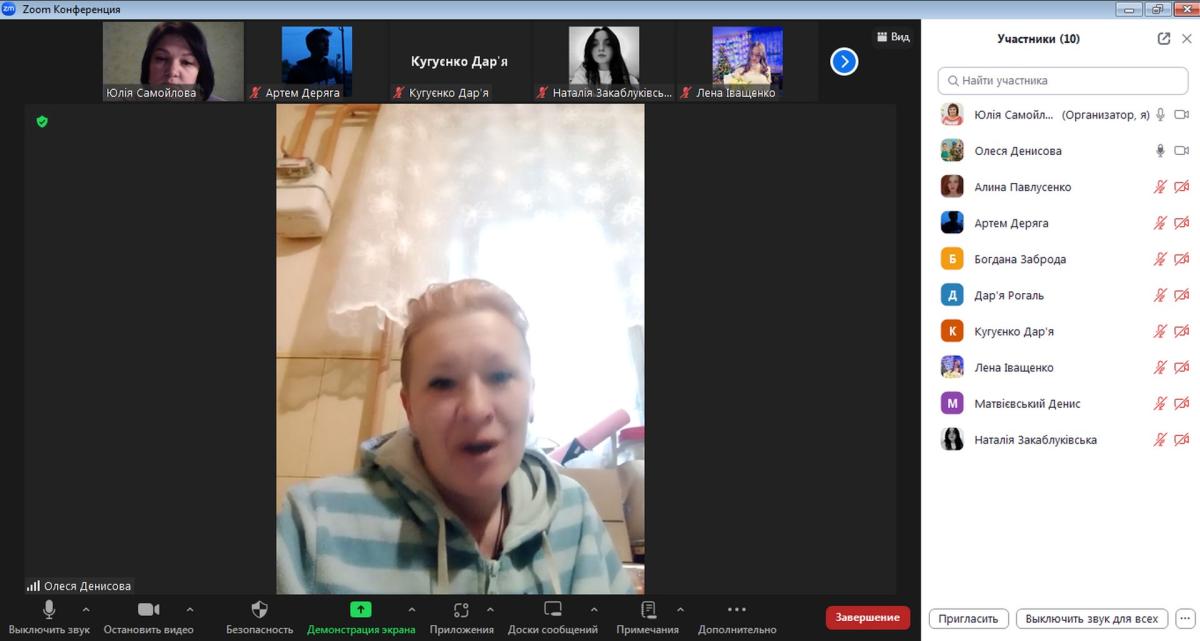Select Артем Деряга video thumbnail
The image size is (1200, 641).
click(317, 62)
